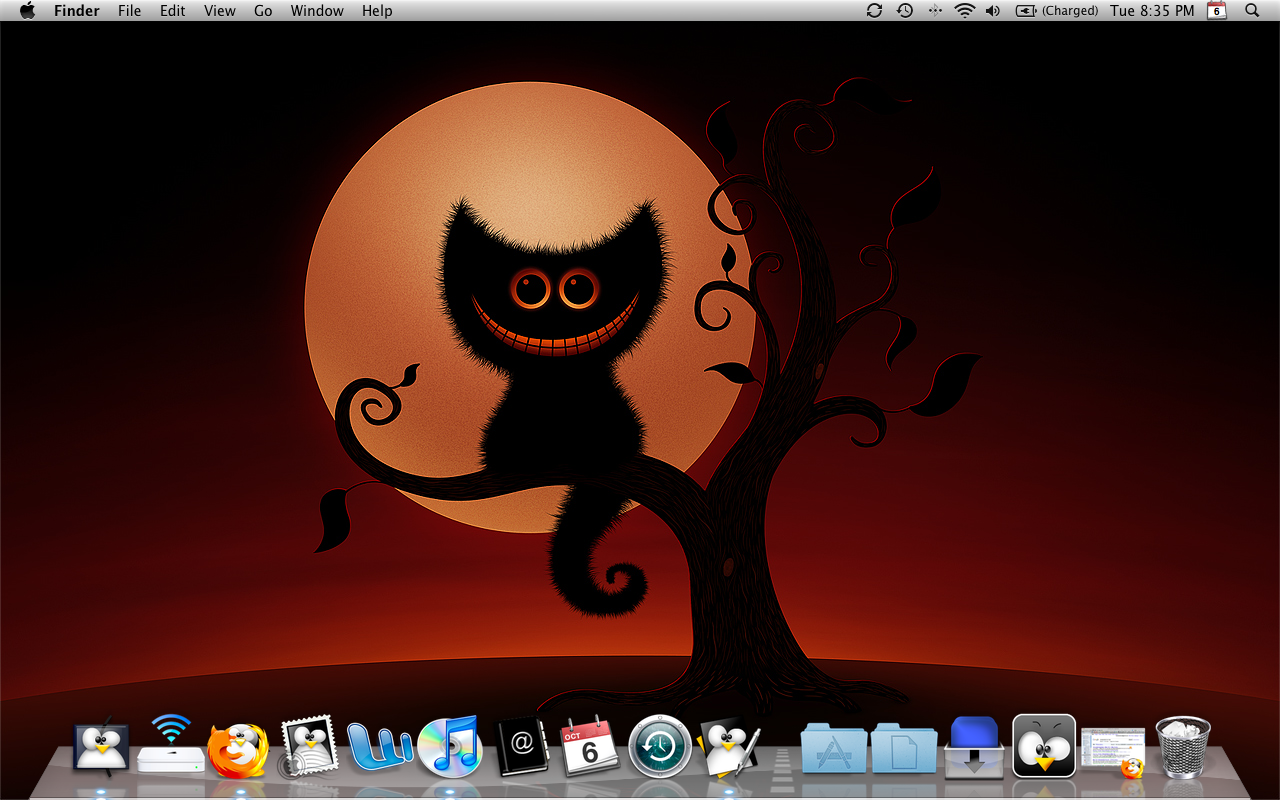Click the battery Charged indicator
Screen dimensions: 1280x800
pyautogui.click(x=1057, y=11)
